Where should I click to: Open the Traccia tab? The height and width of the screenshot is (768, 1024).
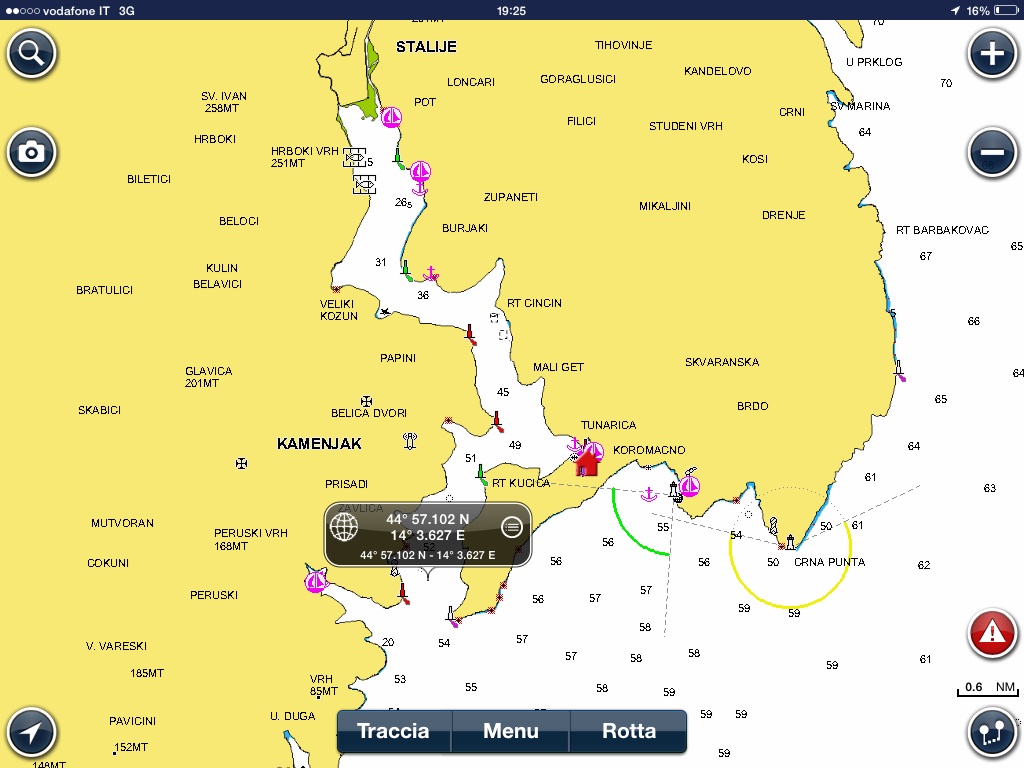[394, 731]
